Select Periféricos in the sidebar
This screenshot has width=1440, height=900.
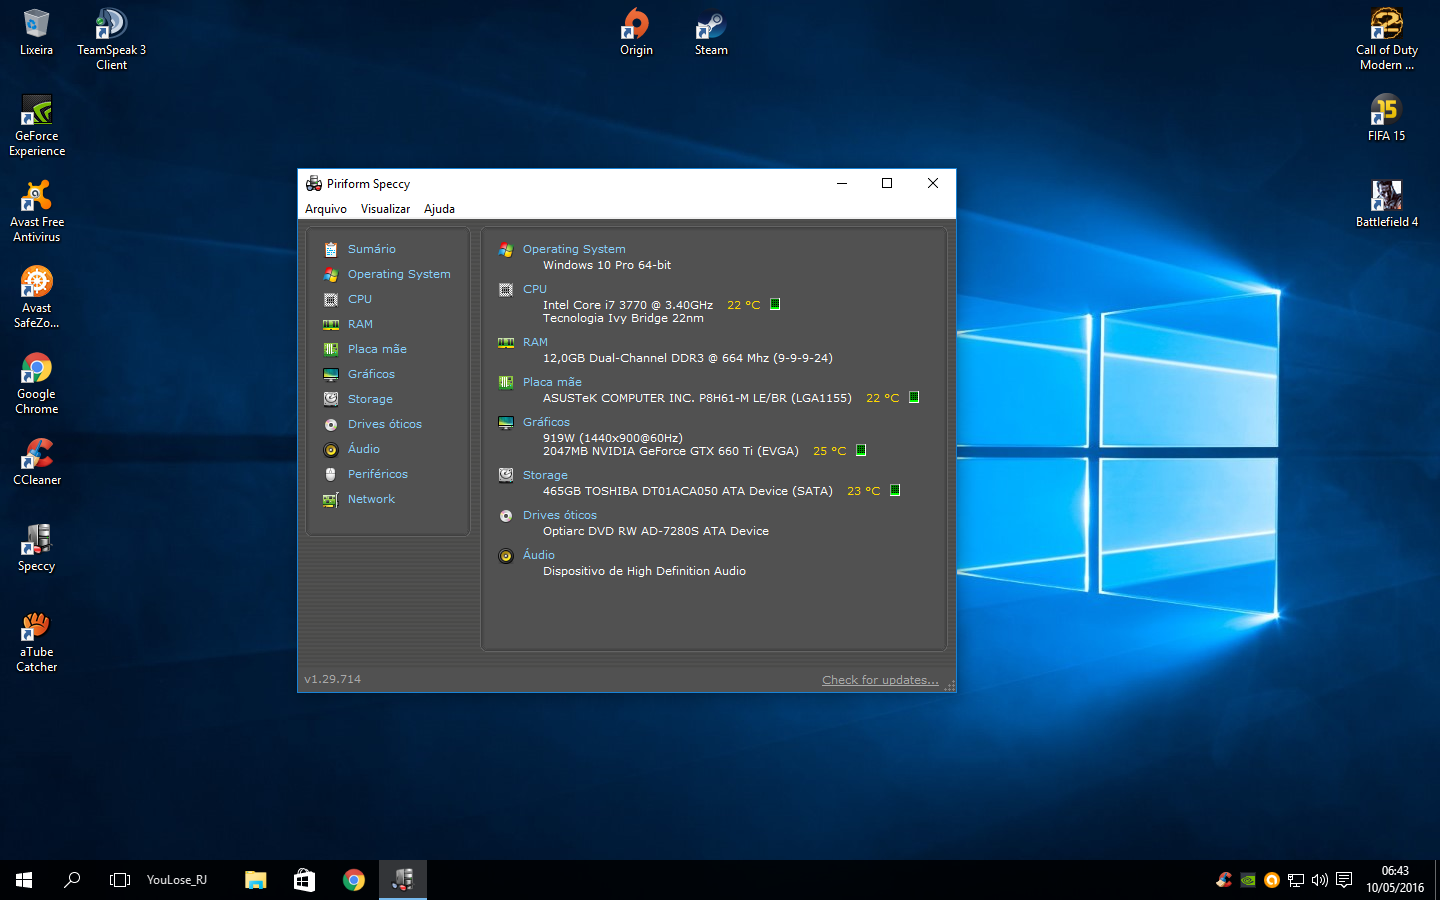click(x=378, y=474)
